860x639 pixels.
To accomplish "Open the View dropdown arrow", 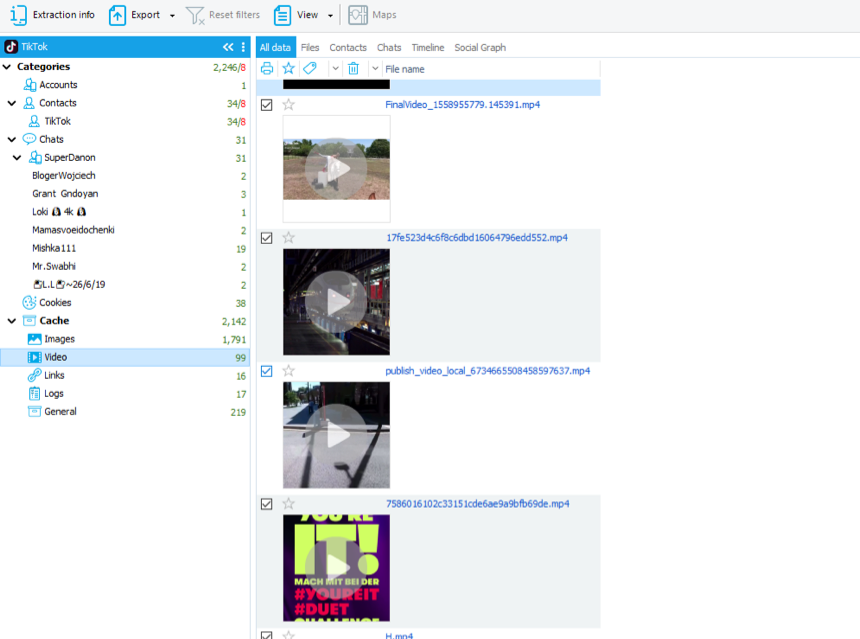I will point(330,16).
